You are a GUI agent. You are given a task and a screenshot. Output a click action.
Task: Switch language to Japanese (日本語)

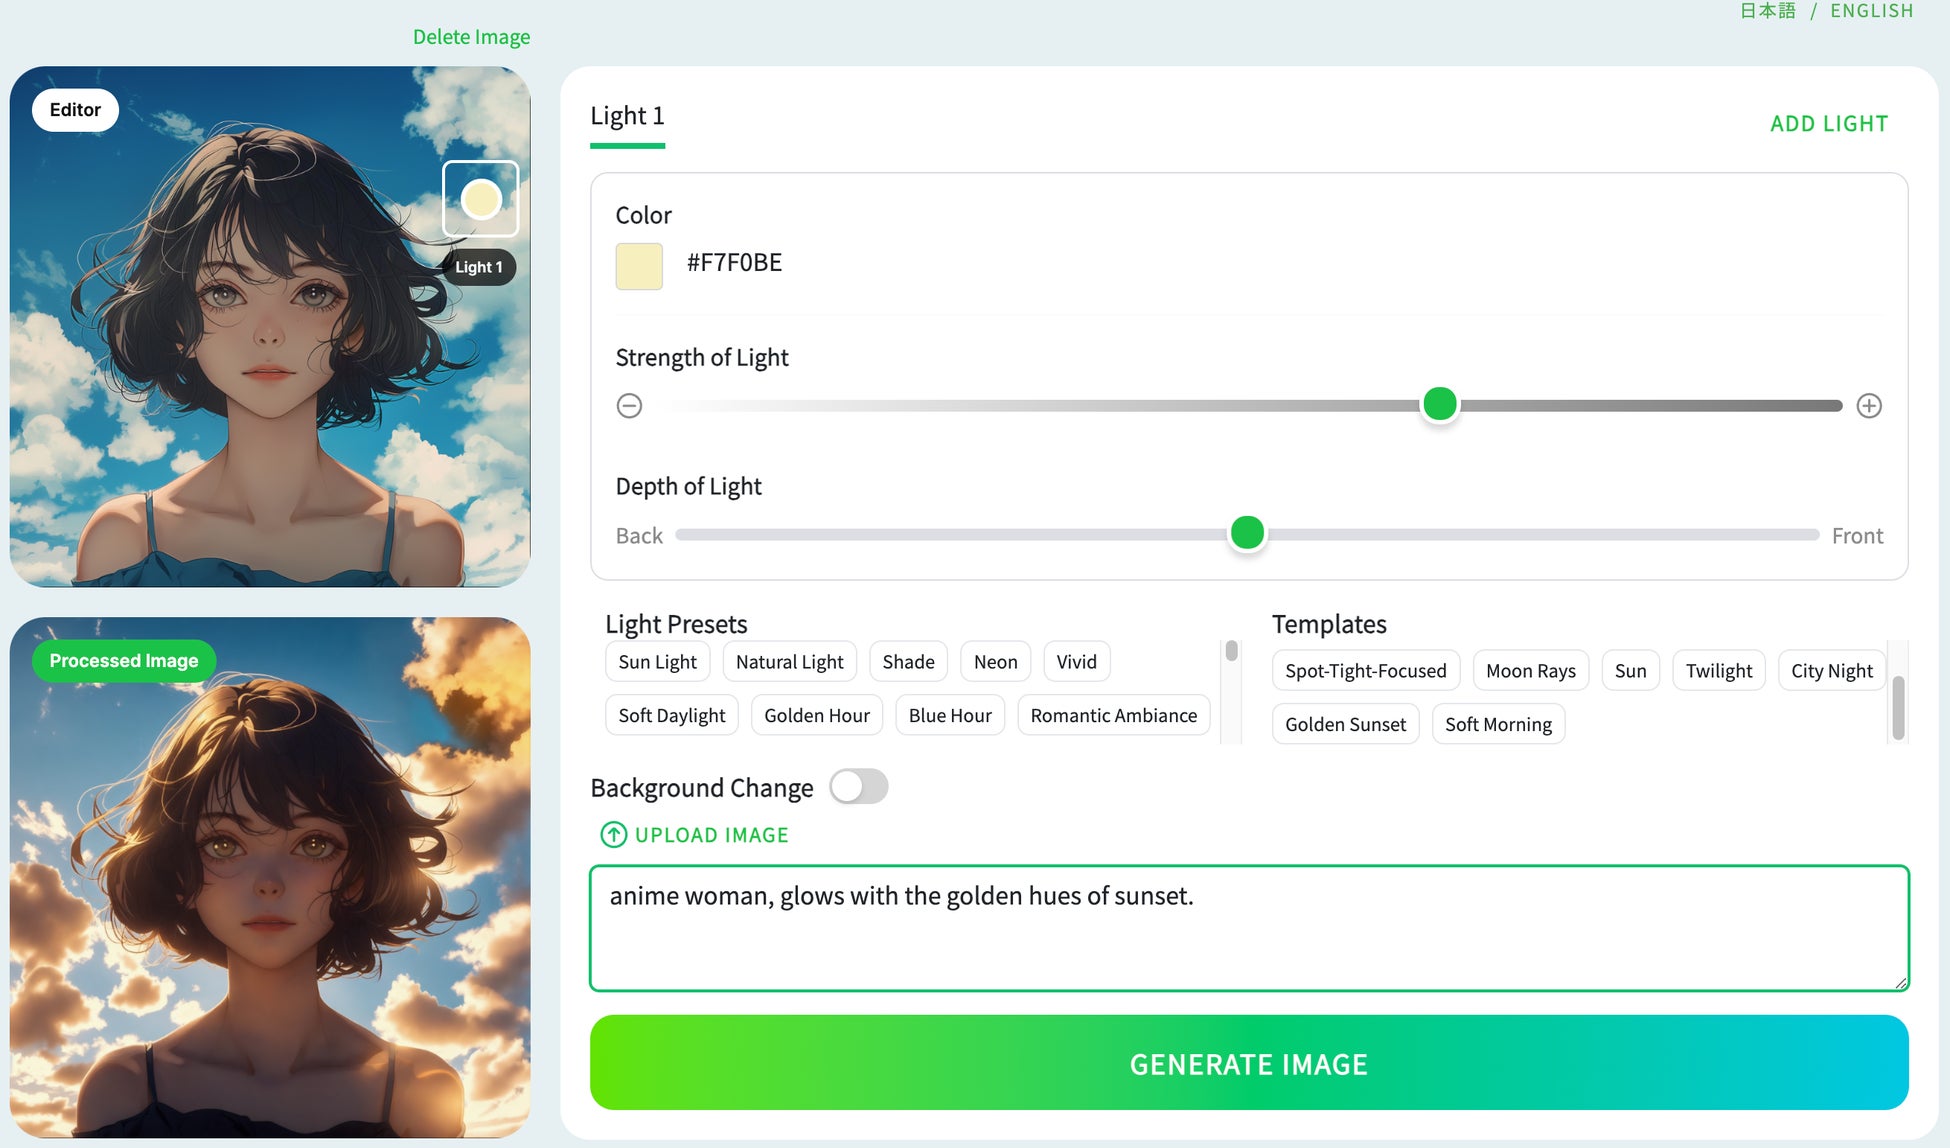tap(1768, 11)
